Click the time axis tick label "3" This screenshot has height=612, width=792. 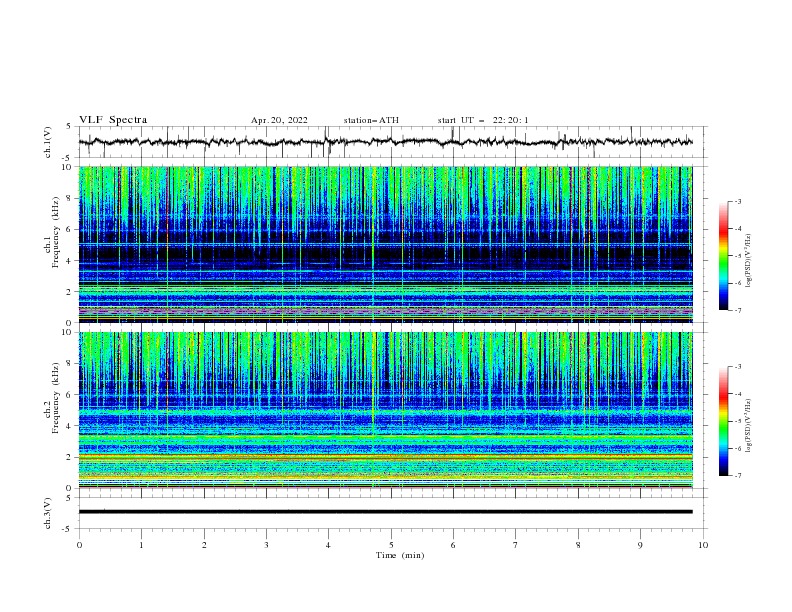click(x=266, y=545)
